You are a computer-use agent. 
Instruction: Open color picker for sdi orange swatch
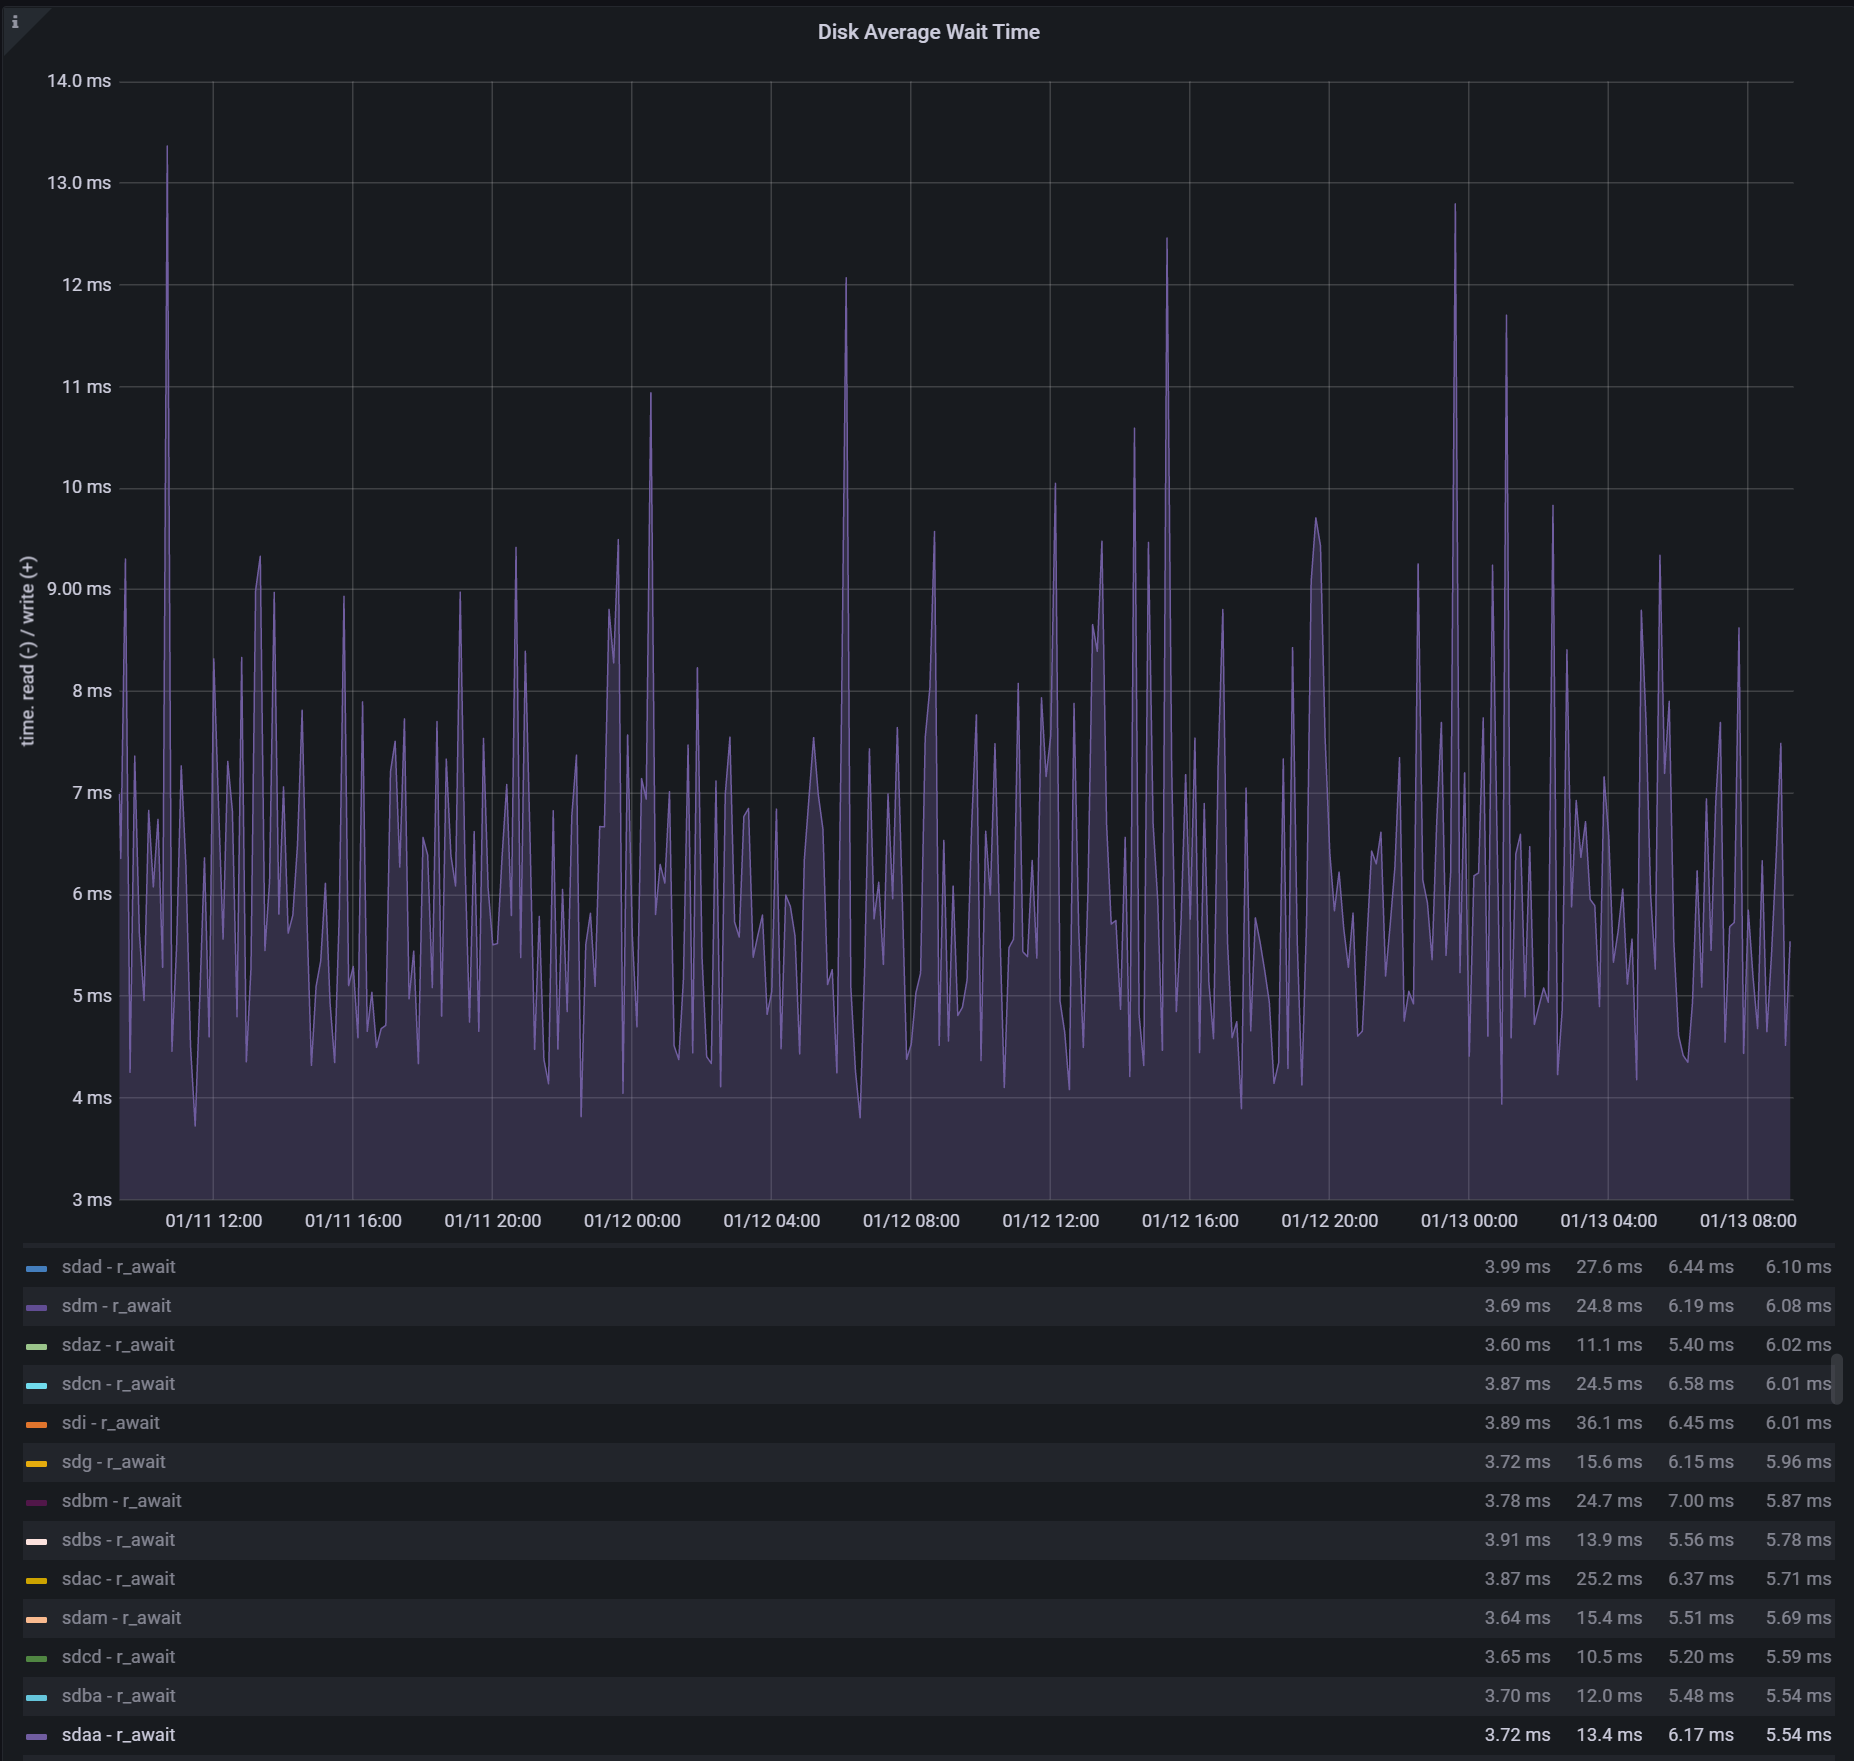click(37, 1425)
